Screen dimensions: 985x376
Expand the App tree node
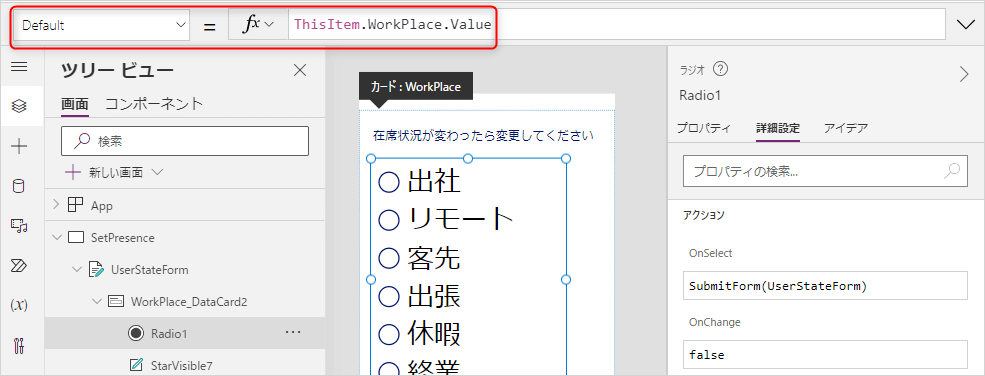(x=57, y=205)
